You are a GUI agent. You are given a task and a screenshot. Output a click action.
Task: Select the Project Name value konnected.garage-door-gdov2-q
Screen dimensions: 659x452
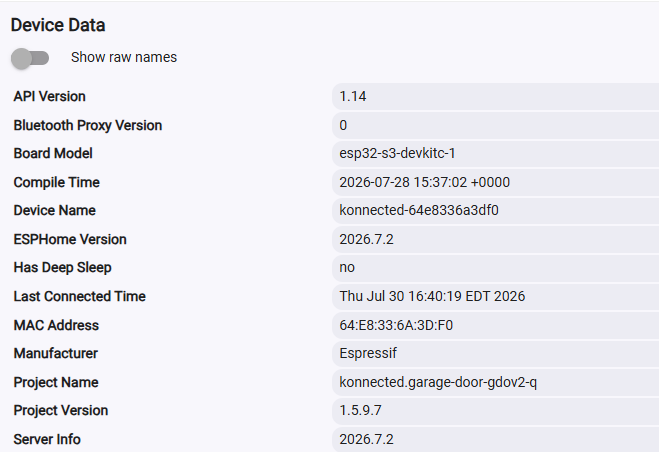438,382
